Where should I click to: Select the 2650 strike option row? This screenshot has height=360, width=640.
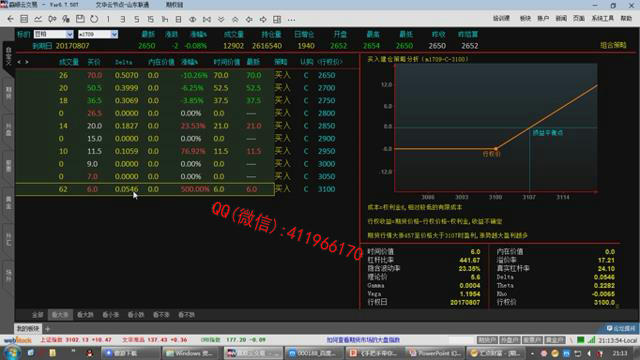pos(145,76)
